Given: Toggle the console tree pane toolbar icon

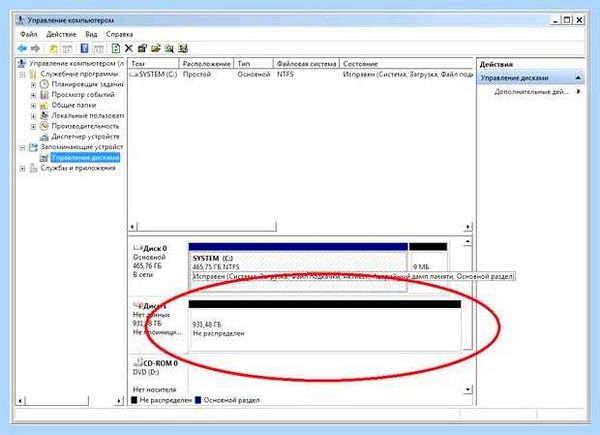Looking at the screenshot, I should (67, 49).
